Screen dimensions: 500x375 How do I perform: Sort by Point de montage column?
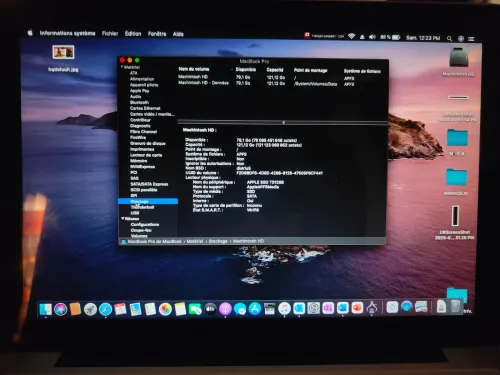tap(310, 70)
